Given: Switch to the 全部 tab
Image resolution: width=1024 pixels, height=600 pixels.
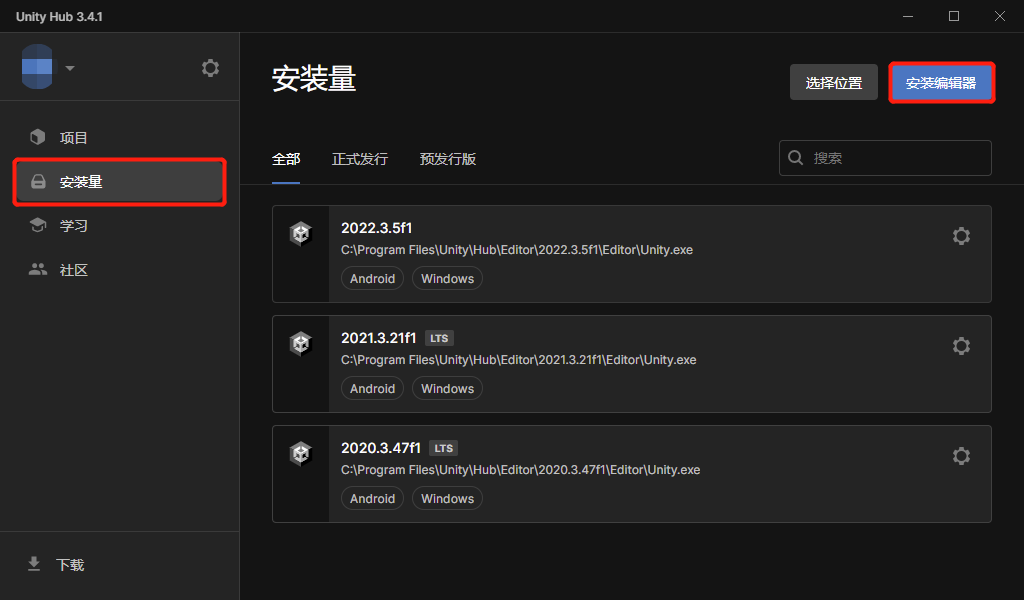Looking at the screenshot, I should pos(286,159).
